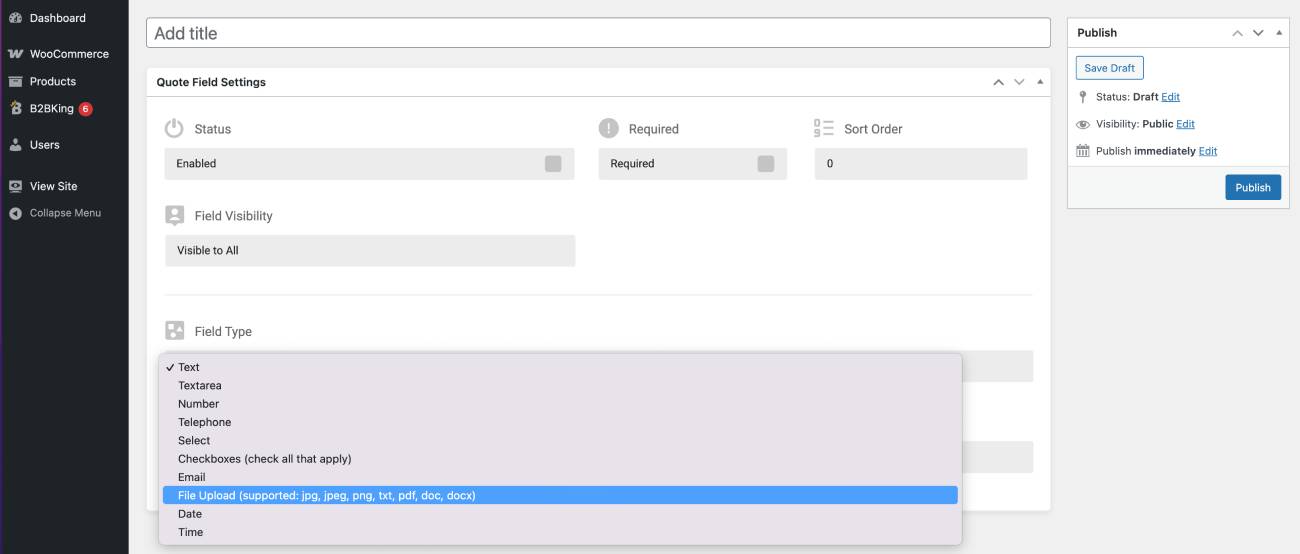The height and width of the screenshot is (554, 1300).
Task: Edit the Publish immediately link
Action: coord(1208,151)
